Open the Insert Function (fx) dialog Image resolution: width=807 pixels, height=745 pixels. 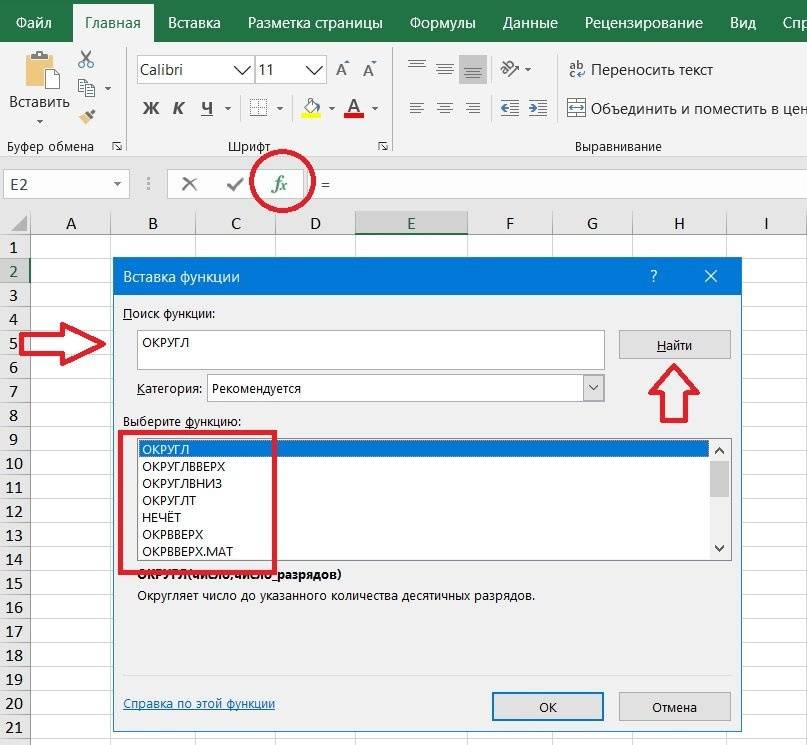(279, 185)
